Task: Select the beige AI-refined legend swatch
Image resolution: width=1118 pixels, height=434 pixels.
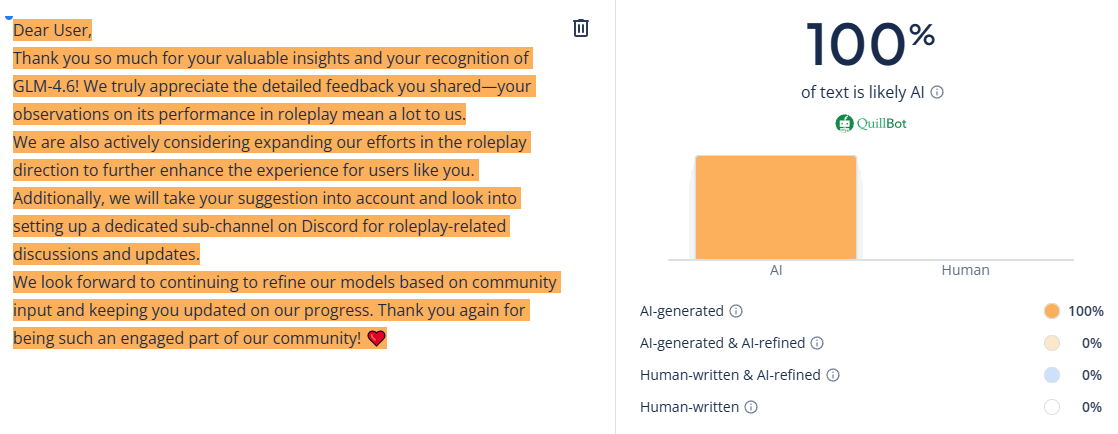Action: pos(1051,343)
